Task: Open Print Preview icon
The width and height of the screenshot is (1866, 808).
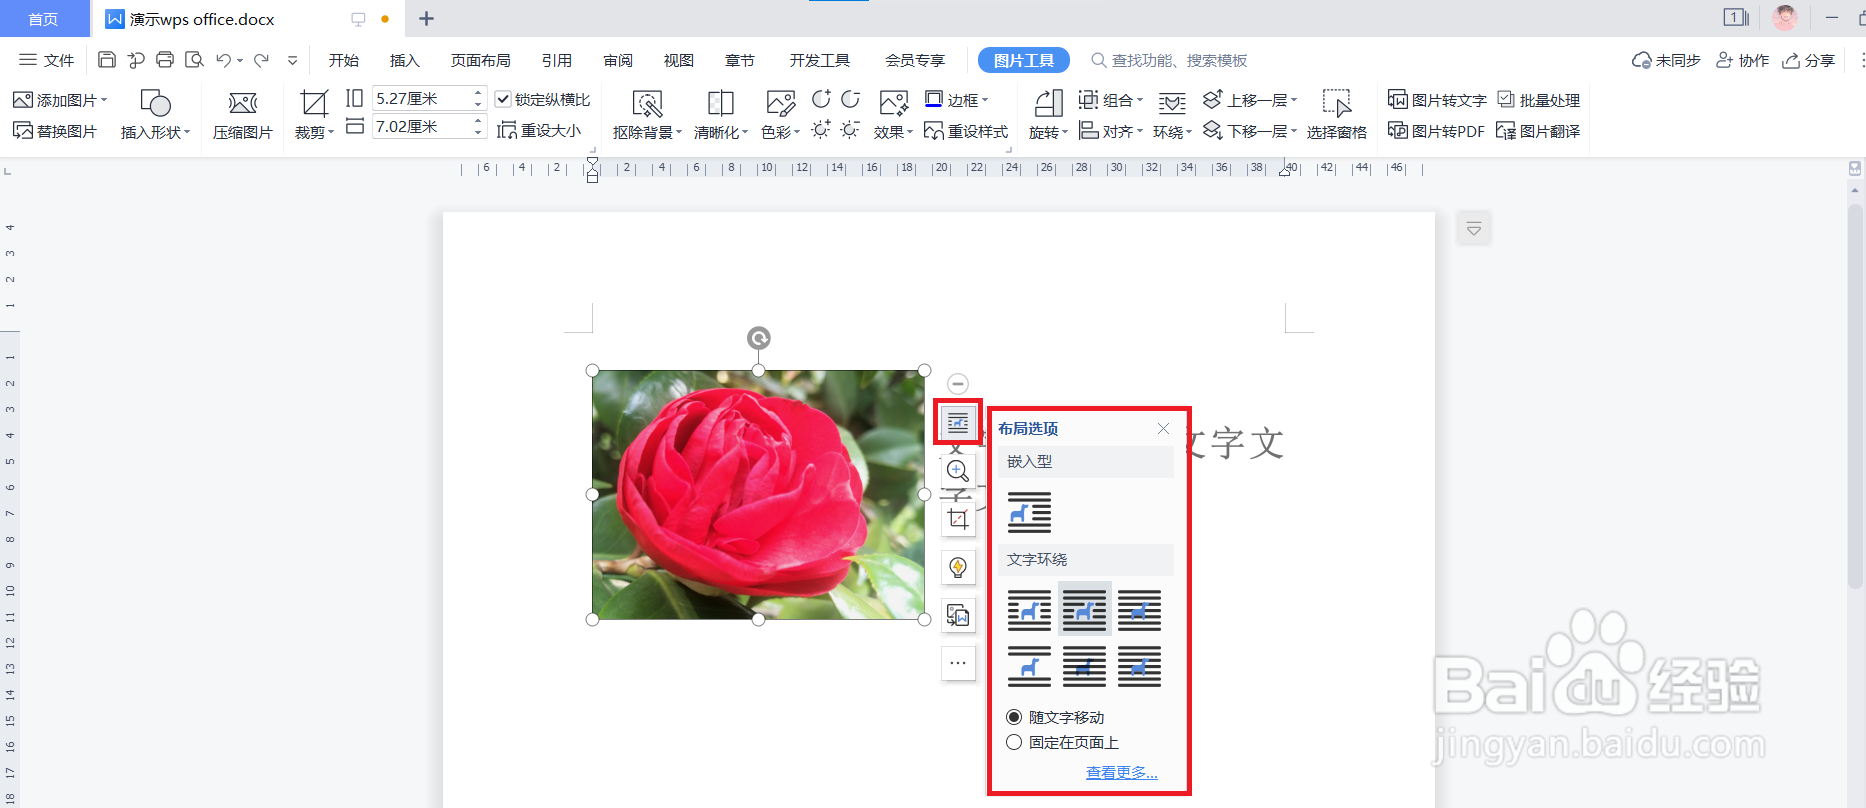Action: [x=194, y=60]
